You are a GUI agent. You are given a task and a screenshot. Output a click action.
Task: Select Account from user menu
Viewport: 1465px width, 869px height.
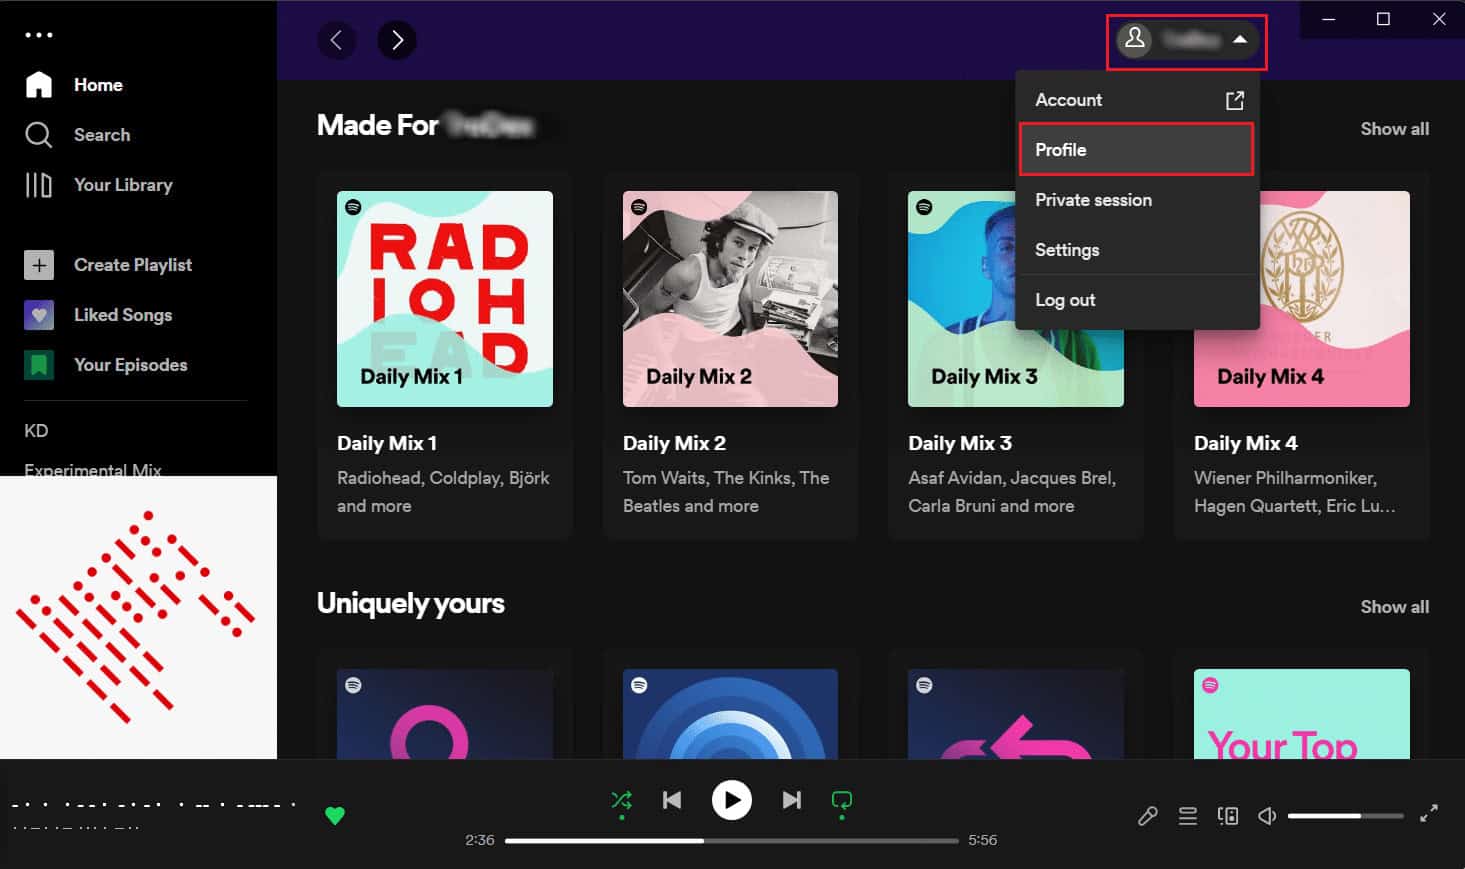pyautogui.click(x=1137, y=100)
